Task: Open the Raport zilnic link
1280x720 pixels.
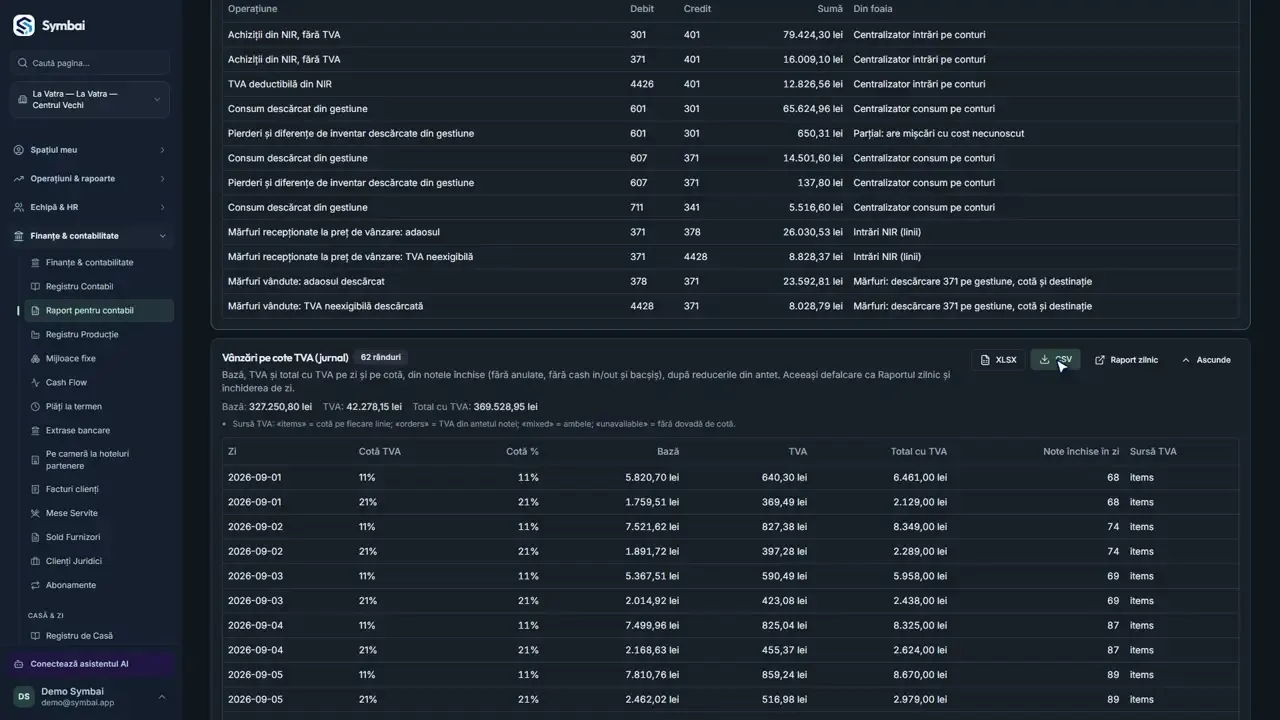Action: pos(1126,360)
